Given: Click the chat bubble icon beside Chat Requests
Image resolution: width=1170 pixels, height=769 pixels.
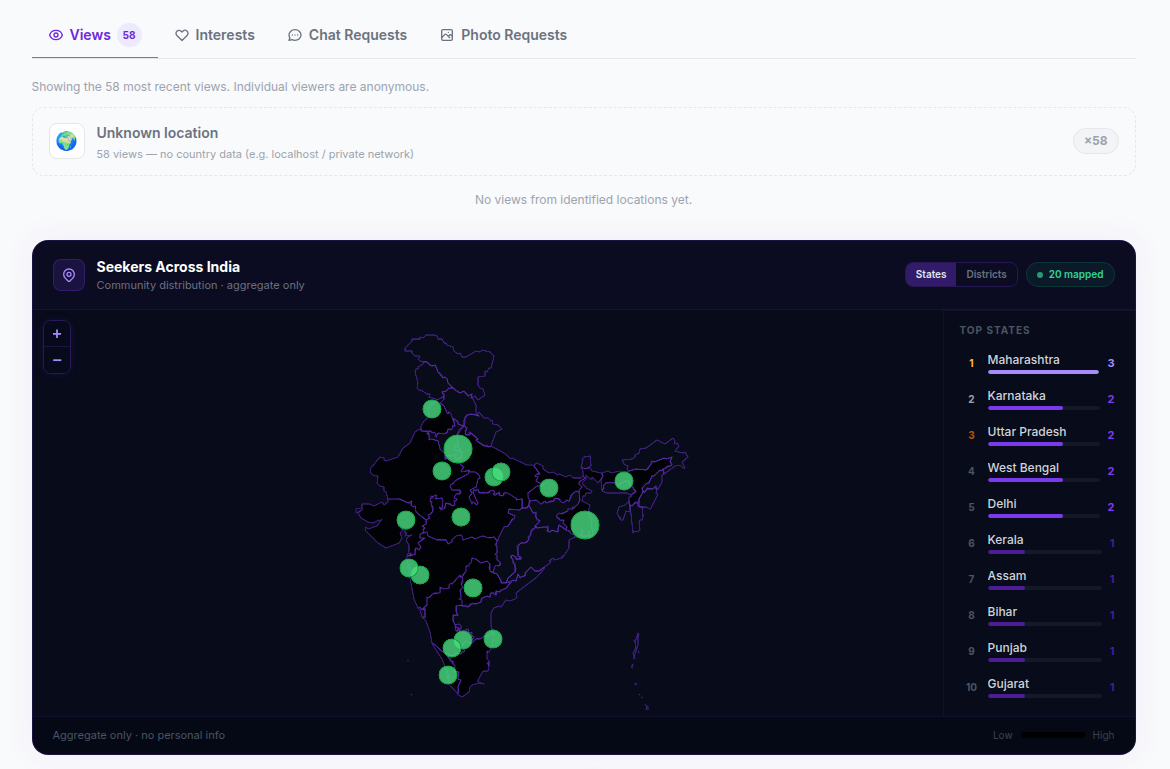Looking at the screenshot, I should point(295,35).
